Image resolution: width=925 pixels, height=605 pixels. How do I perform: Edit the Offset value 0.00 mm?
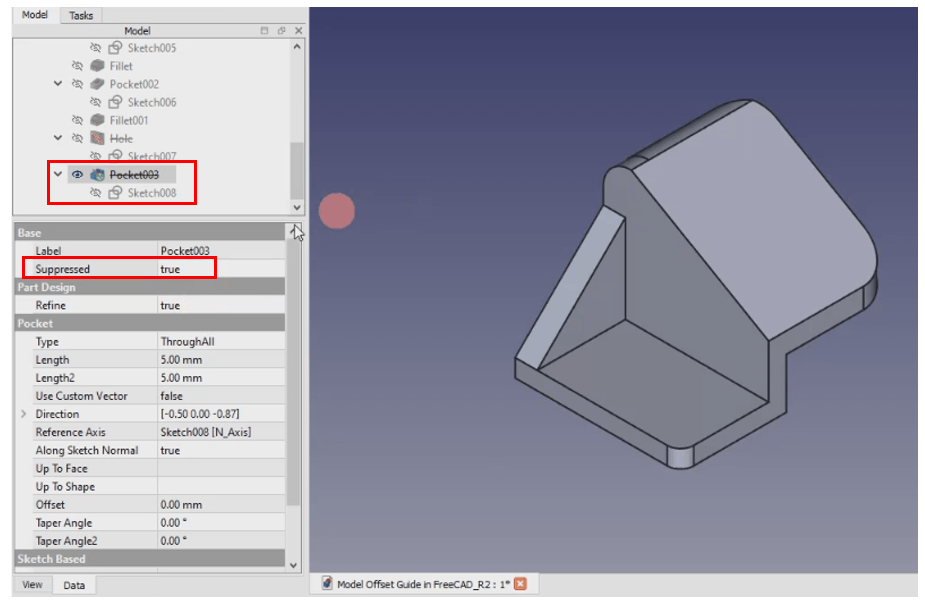(x=221, y=505)
